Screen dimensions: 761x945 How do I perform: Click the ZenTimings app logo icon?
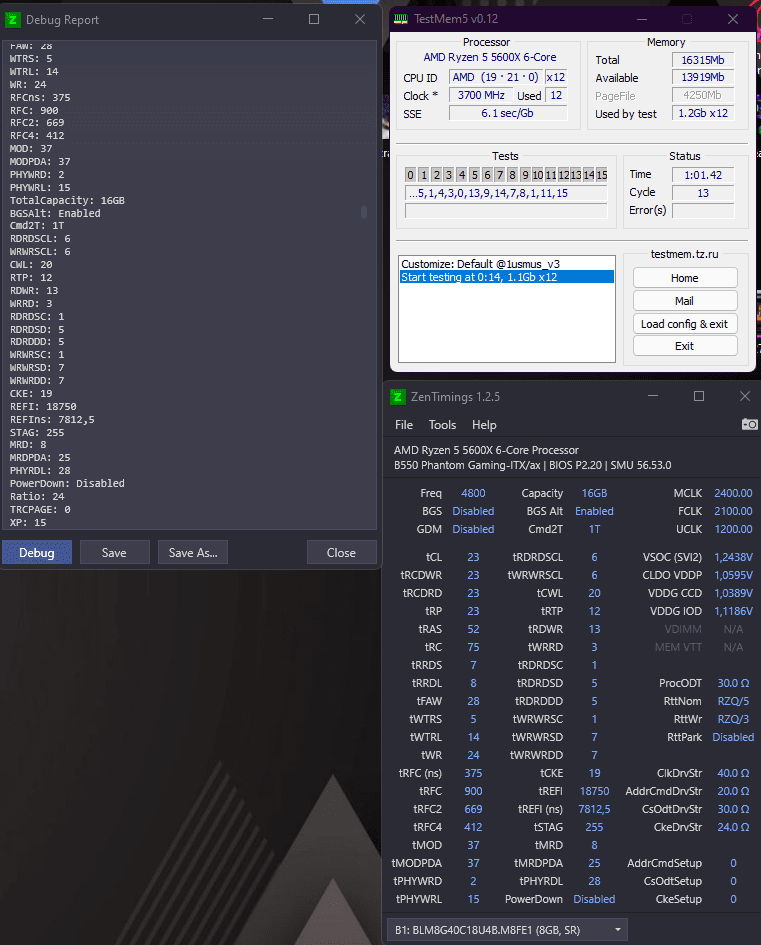pyautogui.click(x=398, y=397)
